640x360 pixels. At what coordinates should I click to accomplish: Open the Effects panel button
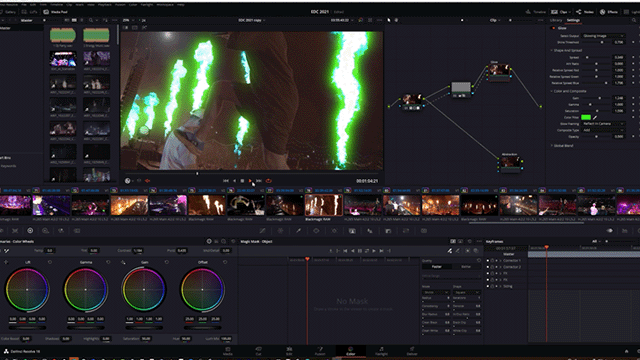(x=608, y=12)
